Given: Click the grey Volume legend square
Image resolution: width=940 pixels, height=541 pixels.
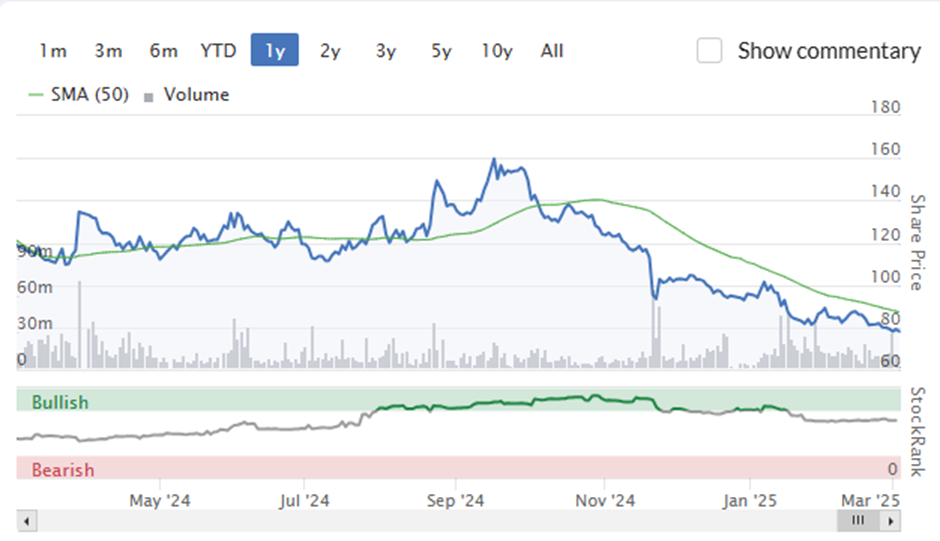Looking at the screenshot, I should (x=149, y=97).
